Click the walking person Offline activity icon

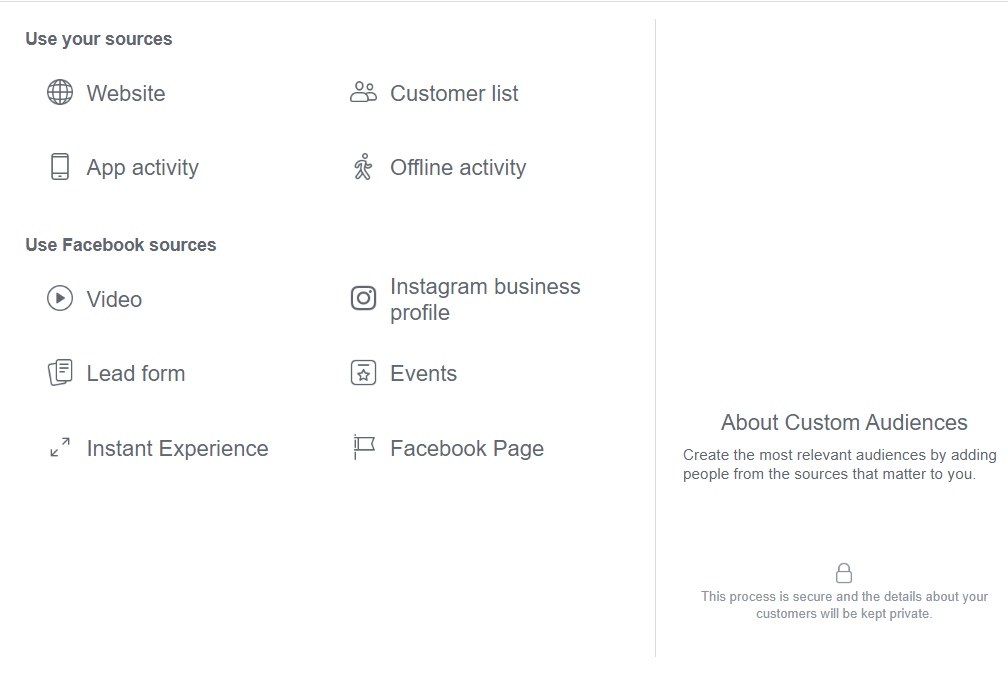(363, 166)
